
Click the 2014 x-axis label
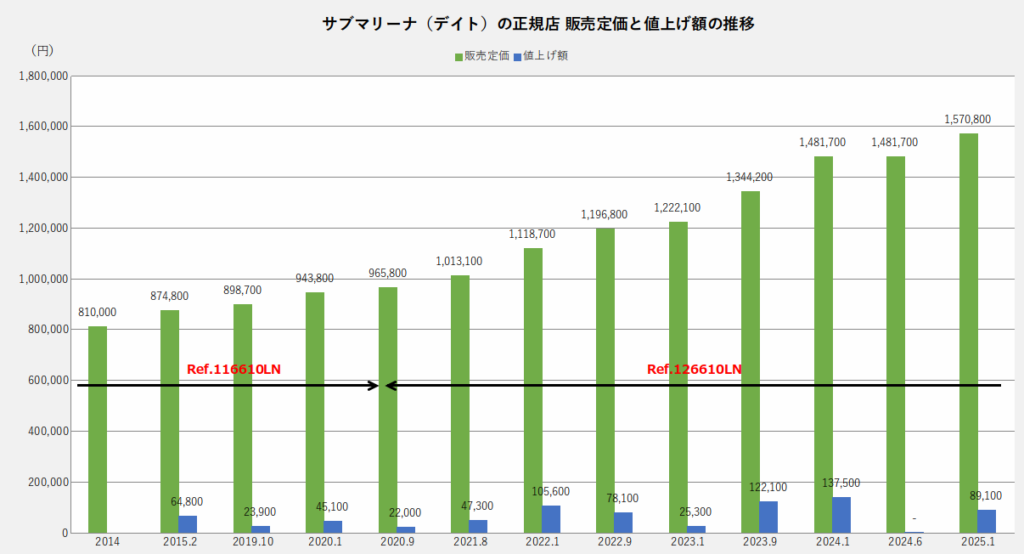pyautogui.click(x=107, y=542)
